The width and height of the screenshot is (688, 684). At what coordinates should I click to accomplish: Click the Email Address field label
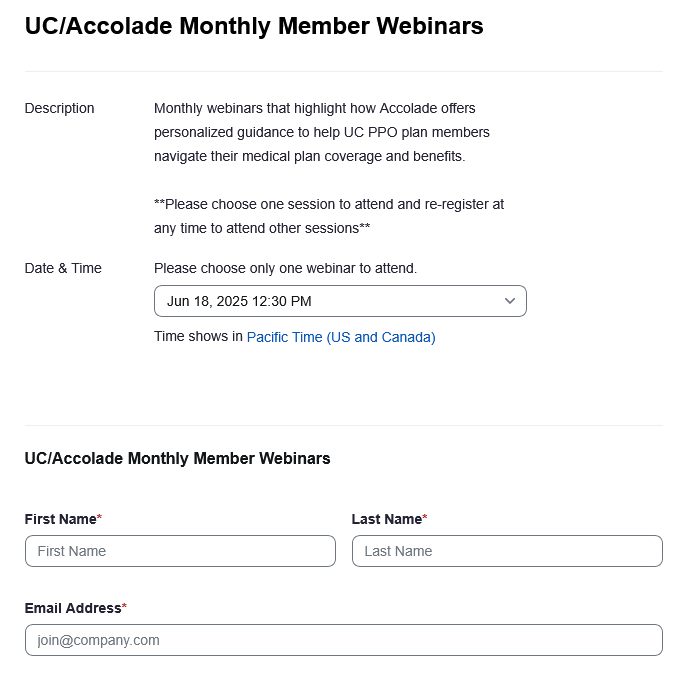coord(72,608)
